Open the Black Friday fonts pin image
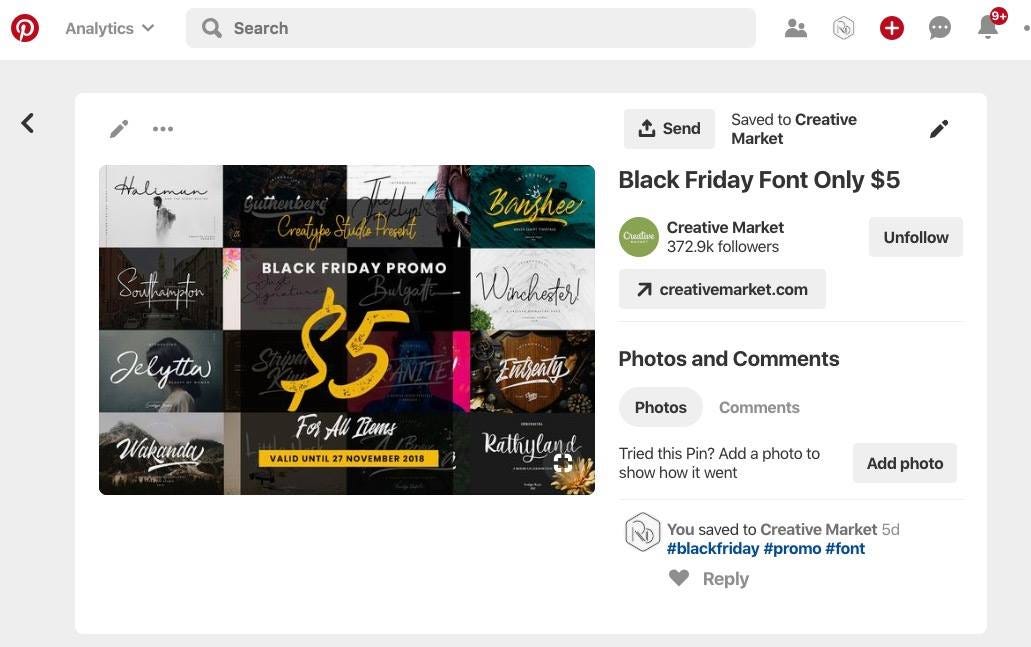The image size is (1031, 647). (347, 329)
